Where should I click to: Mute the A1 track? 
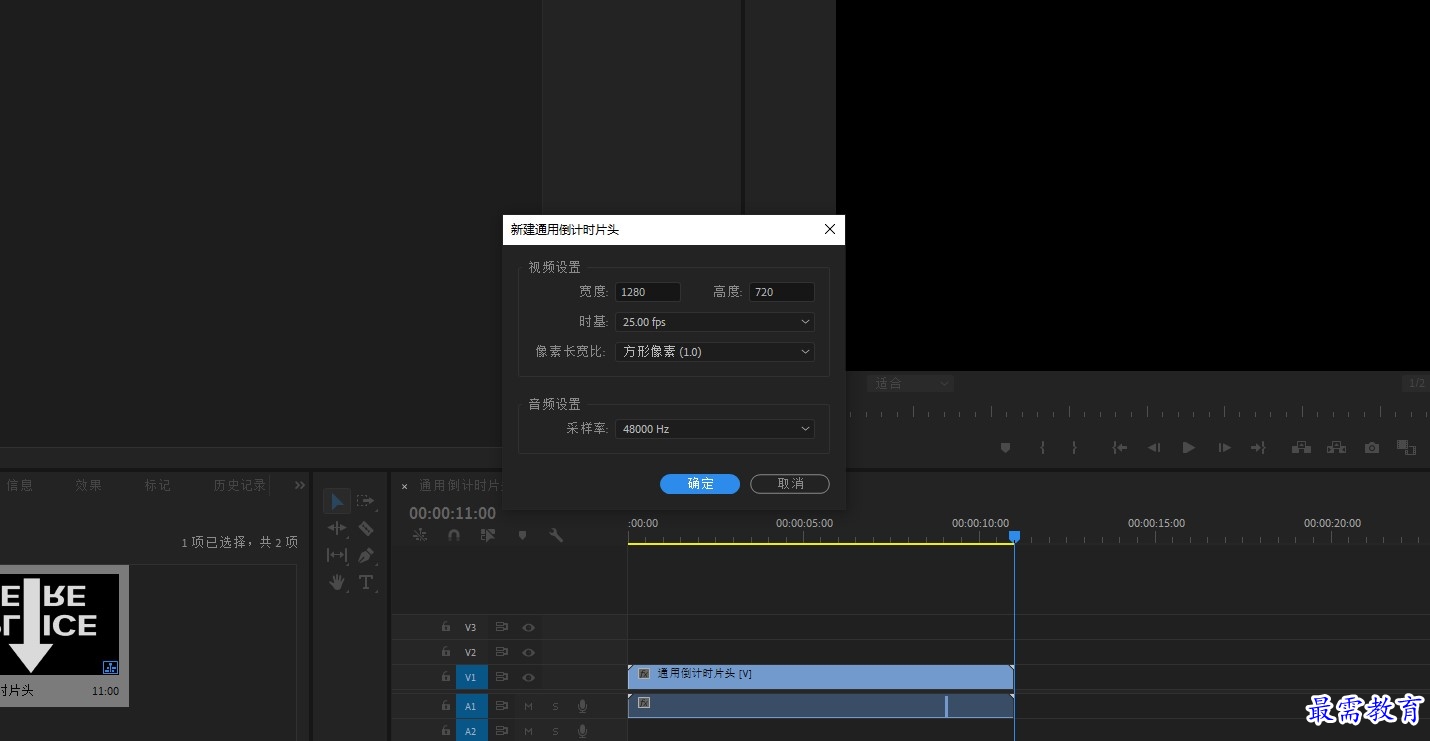click(528, 706)
